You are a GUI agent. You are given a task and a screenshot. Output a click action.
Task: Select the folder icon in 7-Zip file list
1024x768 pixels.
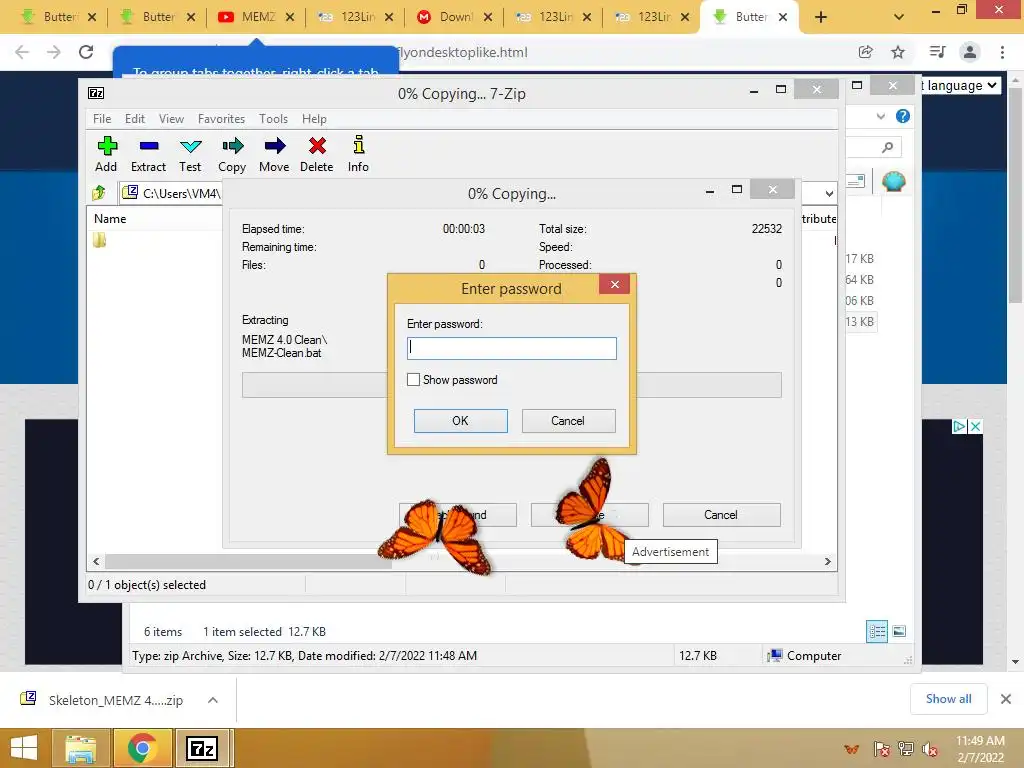pos(99,240)
